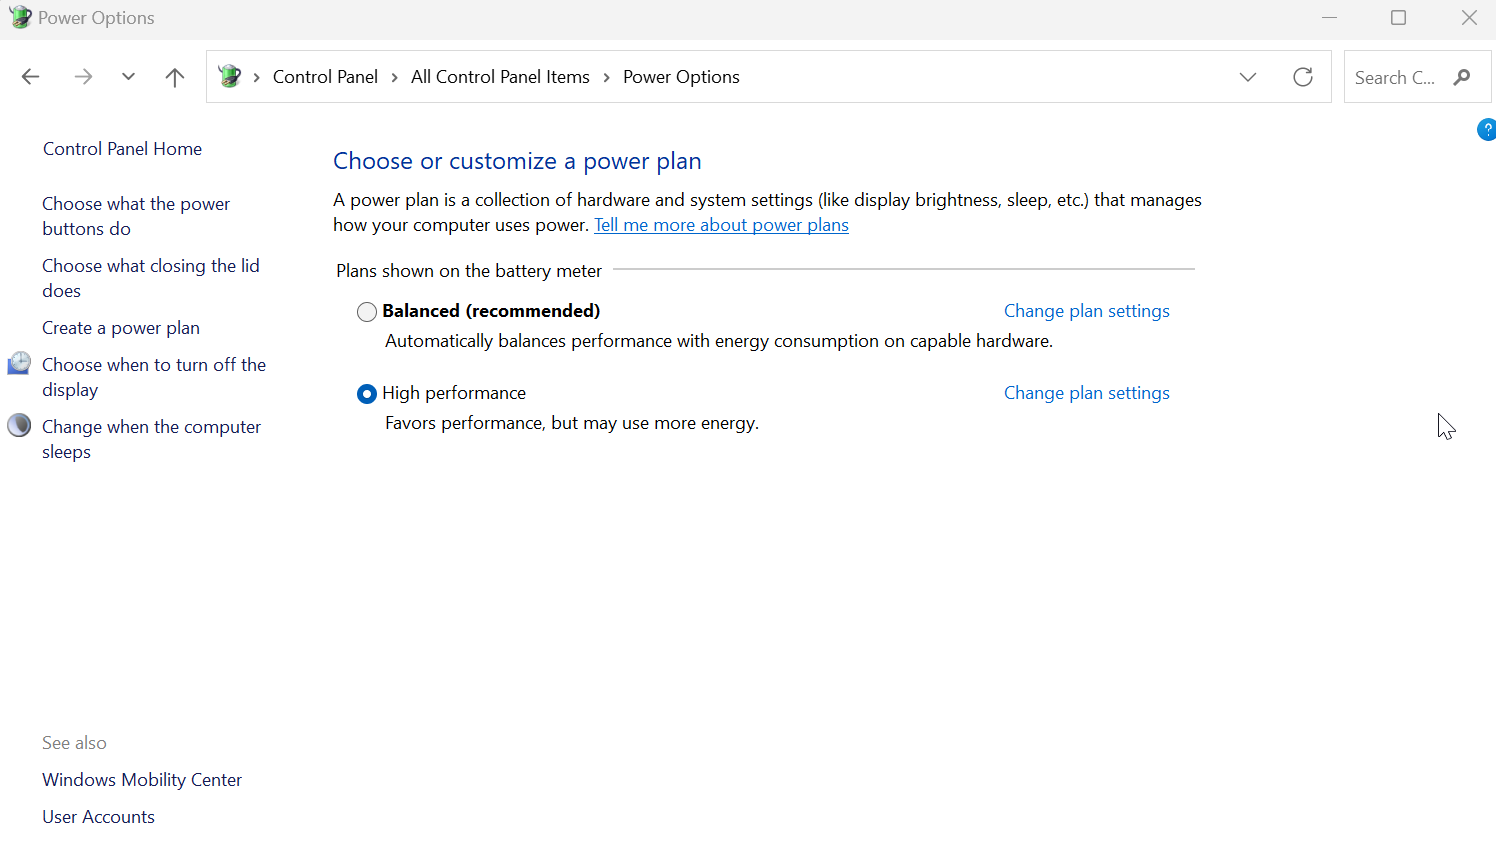Open Change plan settings for High performance
Screen dimensions: 1496x841
point(1086,392)
